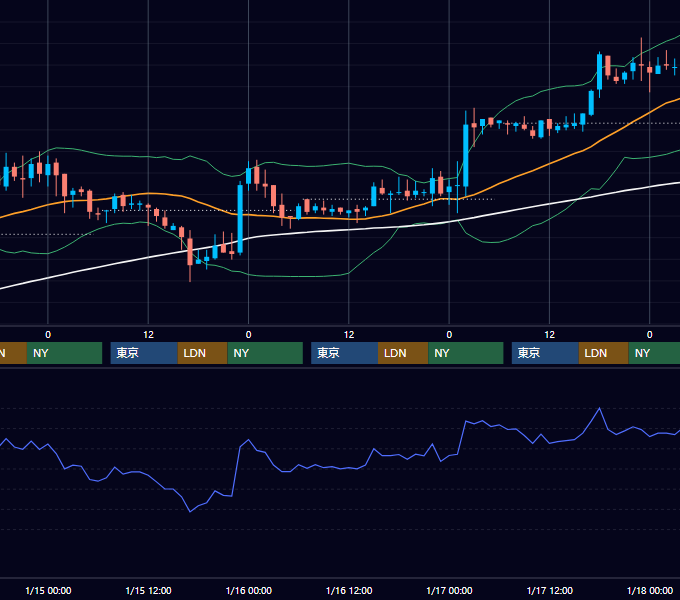
Task: Click hour label 12 above 1/17 東京 block
Action: 549,335
